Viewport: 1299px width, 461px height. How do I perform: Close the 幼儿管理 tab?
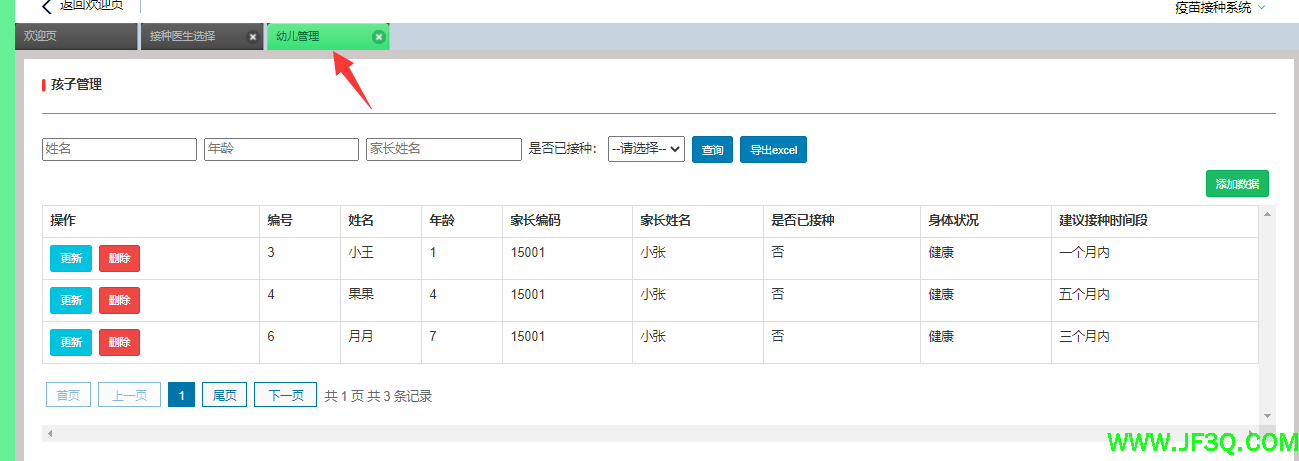(x=378, y=37)
